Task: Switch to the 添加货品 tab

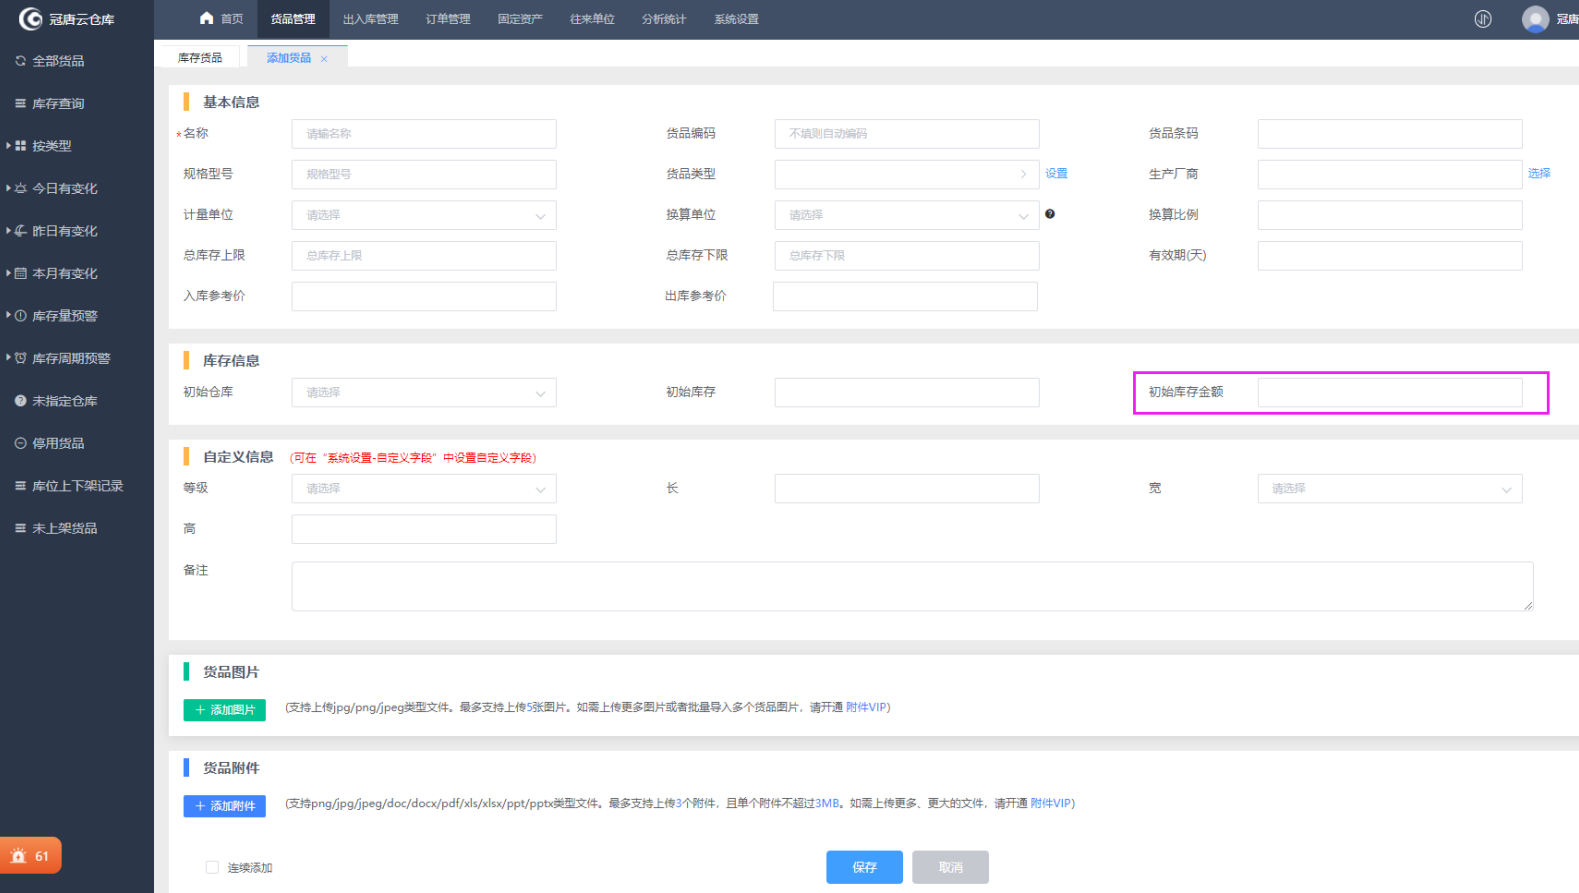Action: [x=289, y=58]
